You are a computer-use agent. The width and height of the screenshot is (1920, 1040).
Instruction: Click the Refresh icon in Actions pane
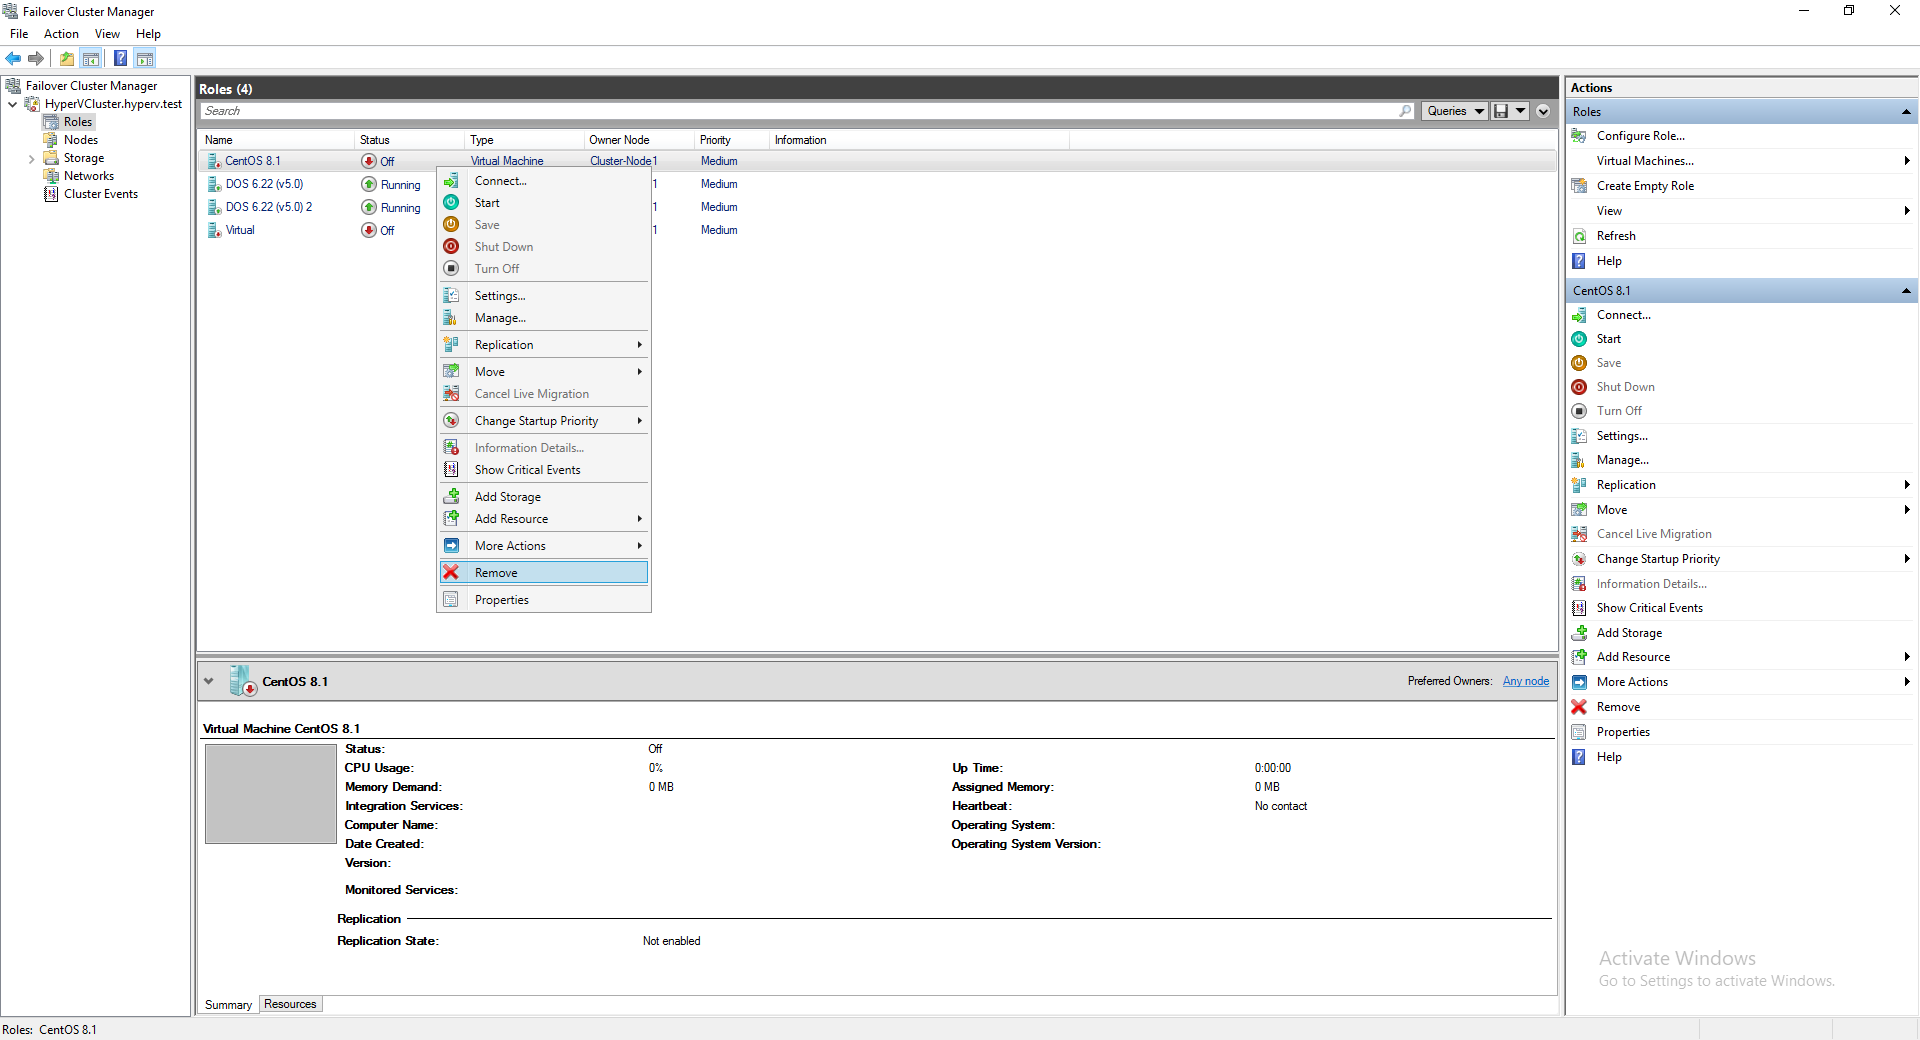1579,236
